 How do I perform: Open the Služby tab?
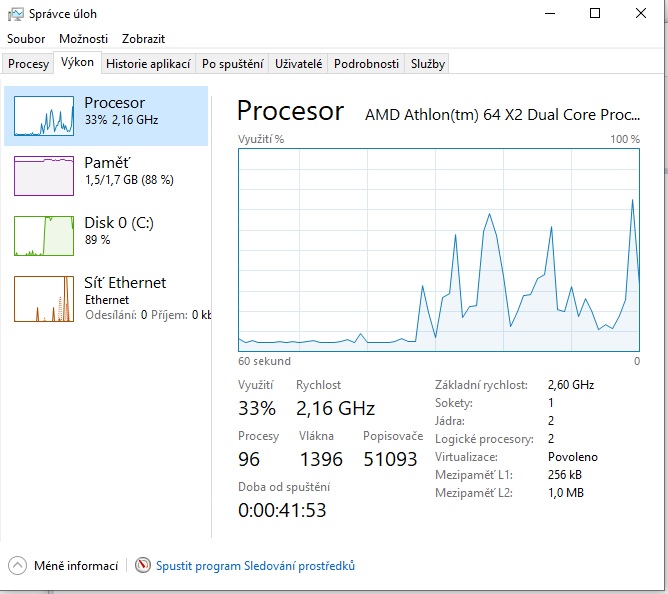[x=427, y=64]
